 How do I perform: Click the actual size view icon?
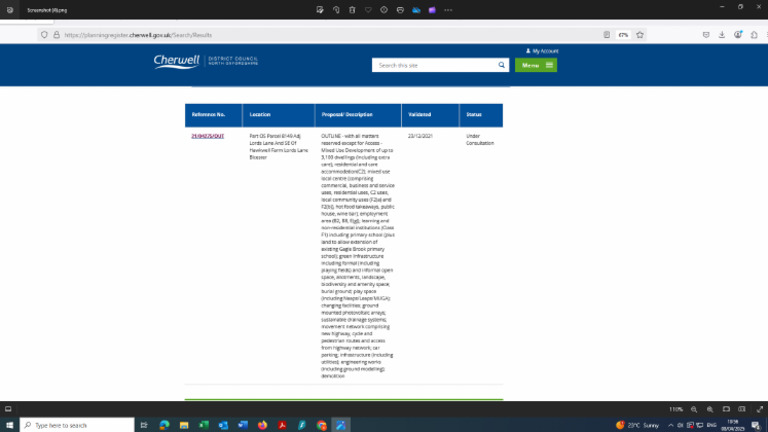click(x=742, y=409)
